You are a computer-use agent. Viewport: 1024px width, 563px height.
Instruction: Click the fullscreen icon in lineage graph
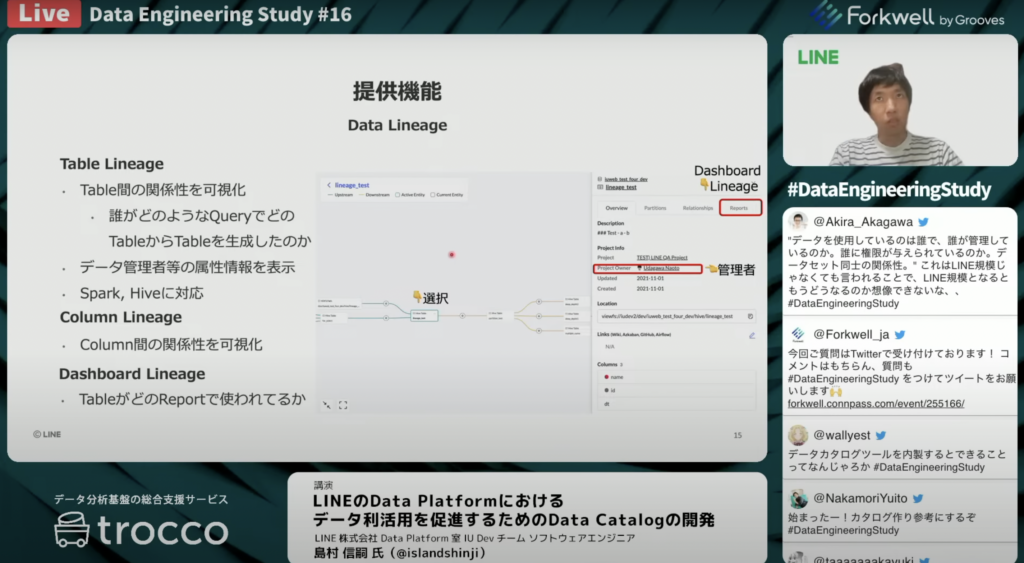point(343,405)
